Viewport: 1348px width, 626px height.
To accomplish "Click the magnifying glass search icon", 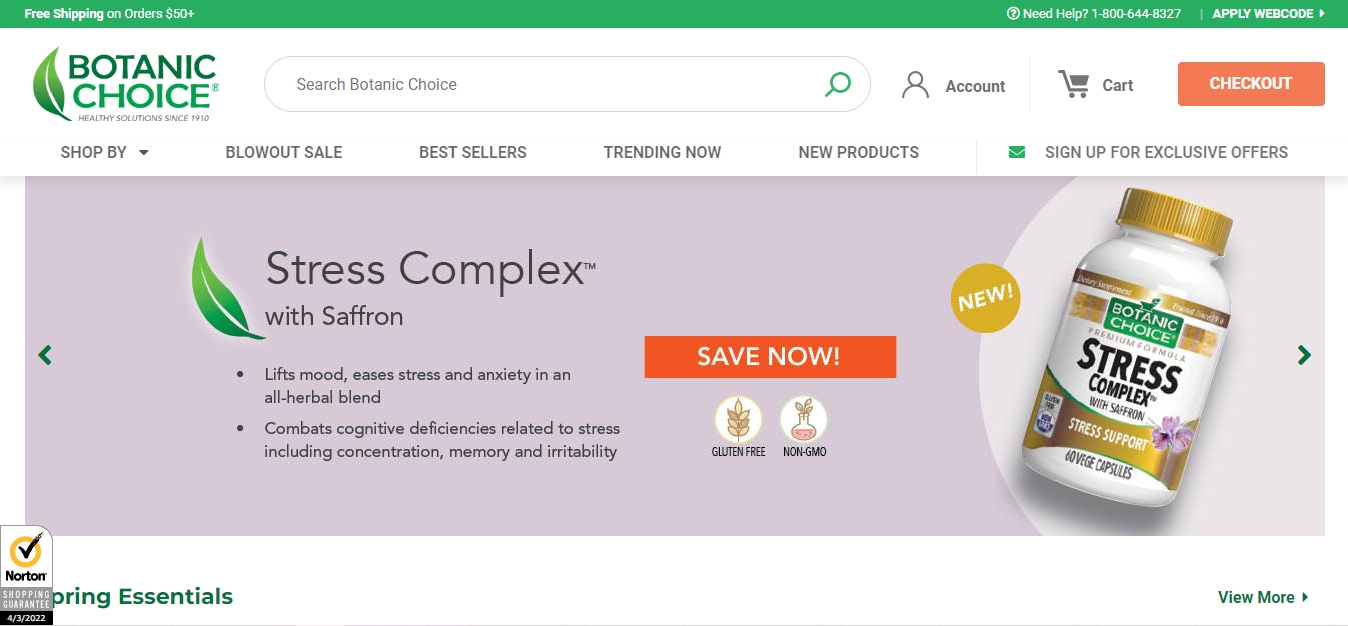I will click(x=837, y=84).
